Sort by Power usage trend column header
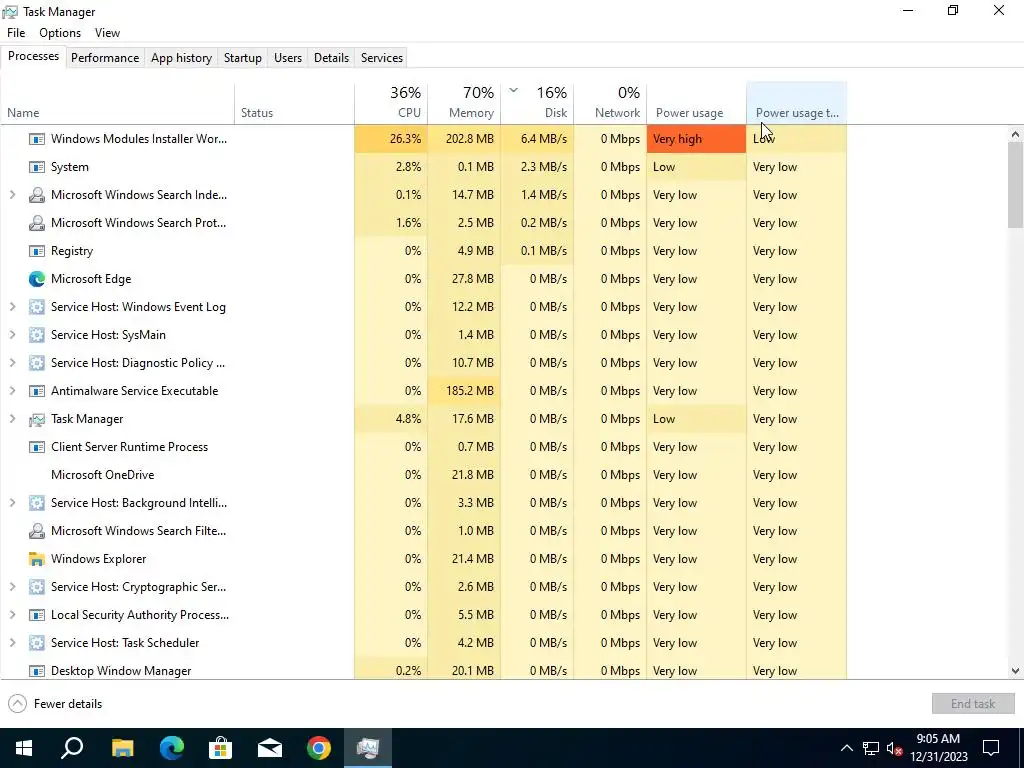Image resolution: width=1024 pixels, height=768 pixels. [797, 103]
